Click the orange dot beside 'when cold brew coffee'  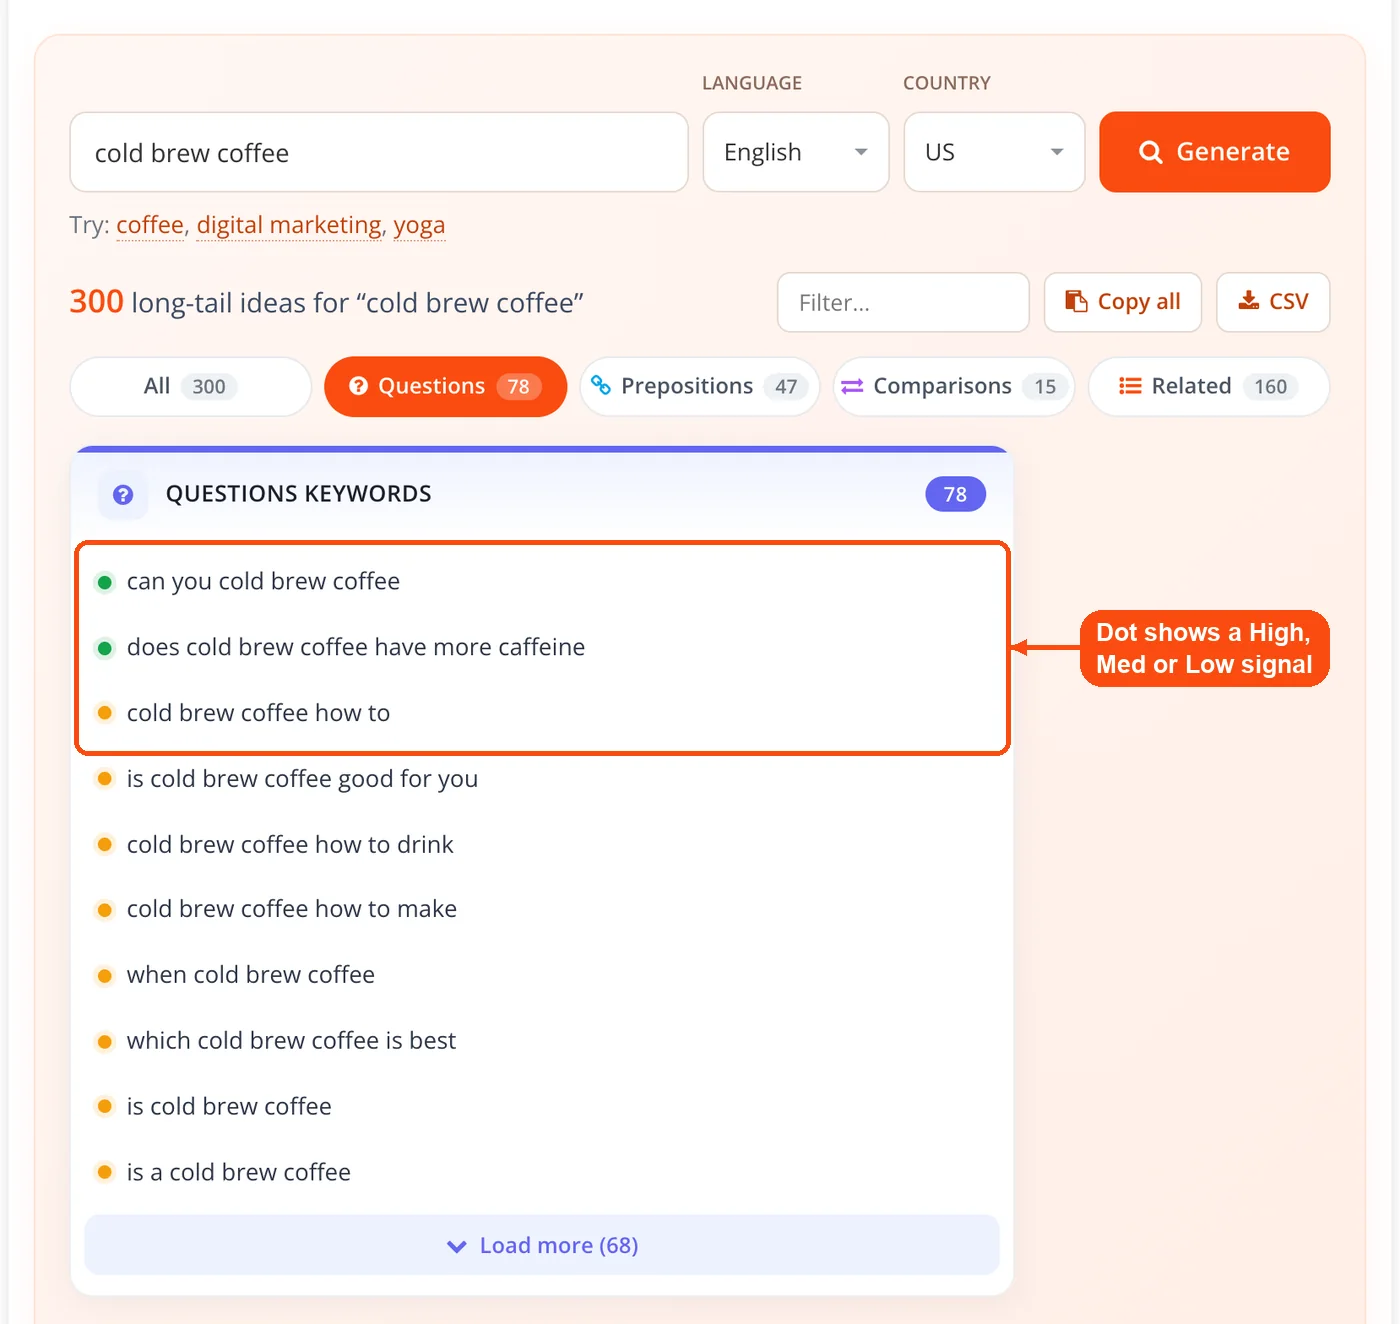pyautogui.click(x=105, y=975)
